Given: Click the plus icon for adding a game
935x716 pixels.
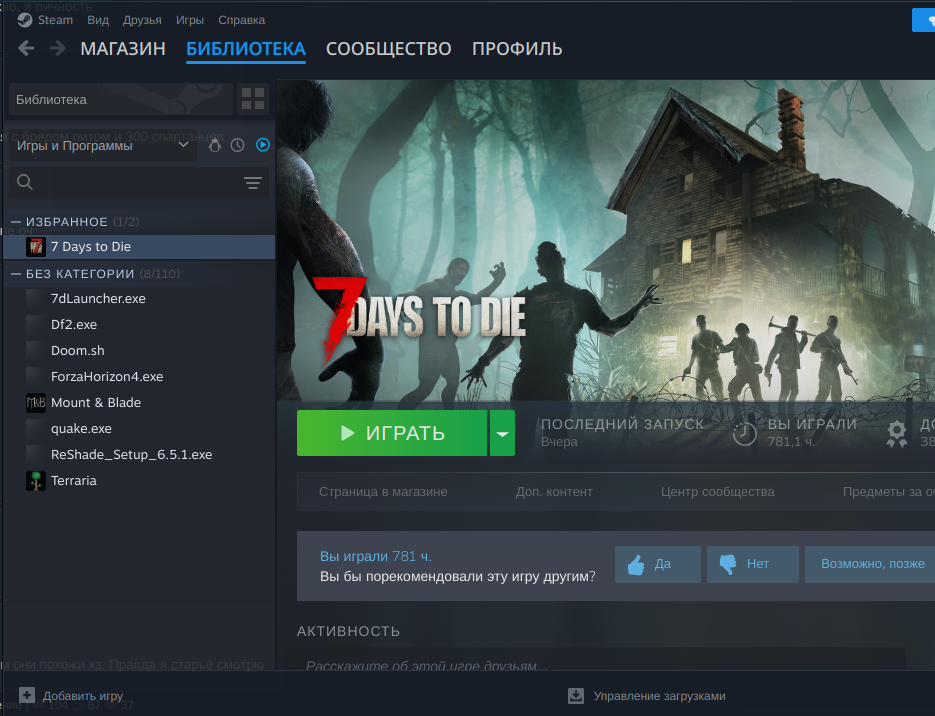Looking at the screenshot, I should pos(27,695).
